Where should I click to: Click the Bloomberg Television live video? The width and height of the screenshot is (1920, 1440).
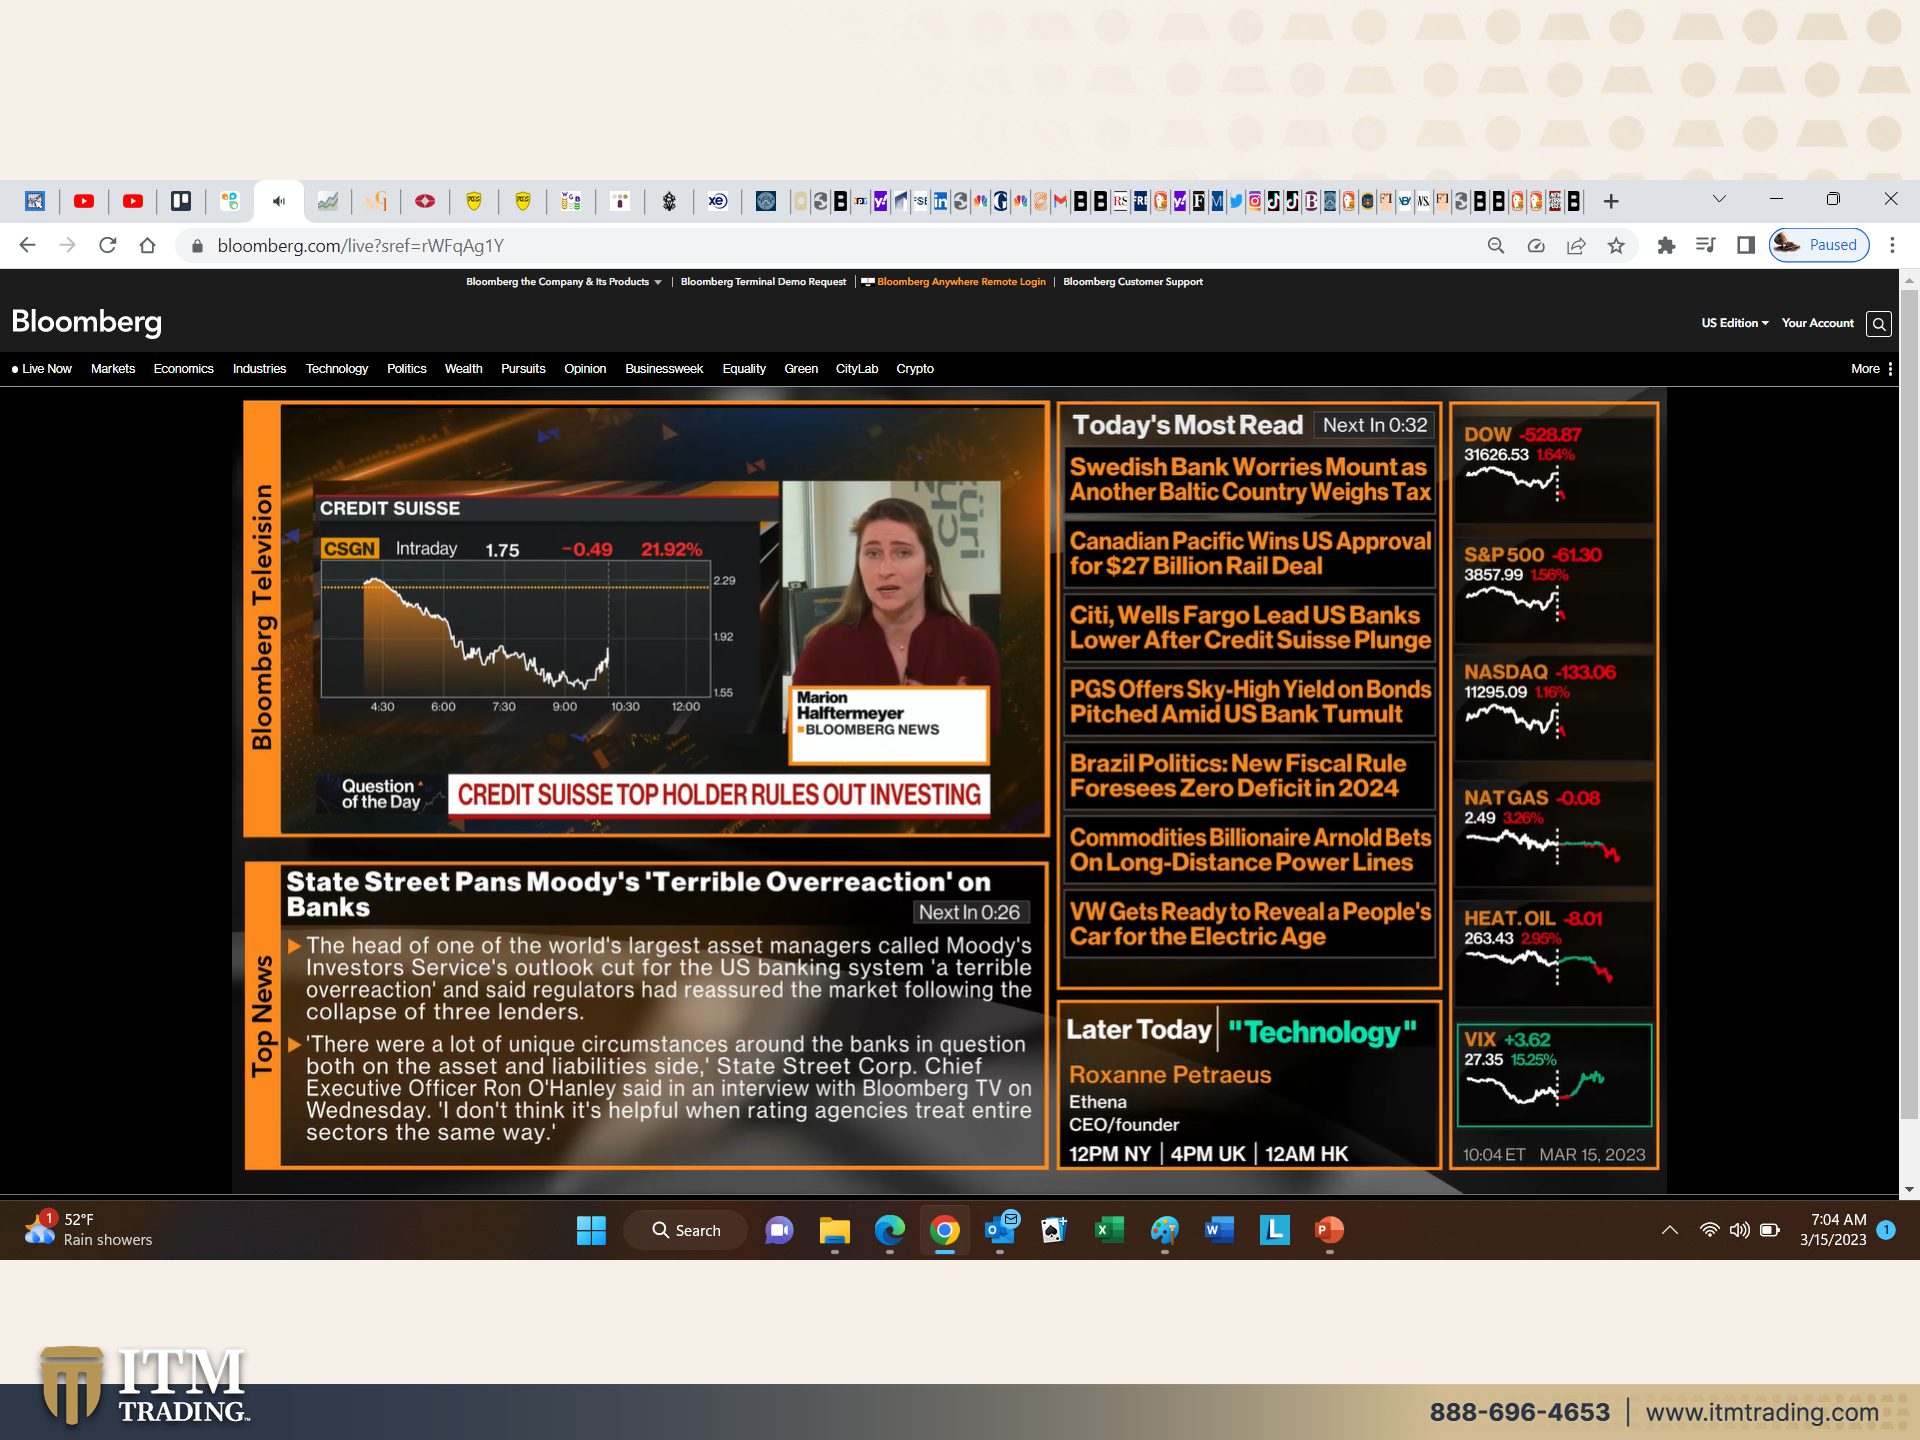pos(664,620)
